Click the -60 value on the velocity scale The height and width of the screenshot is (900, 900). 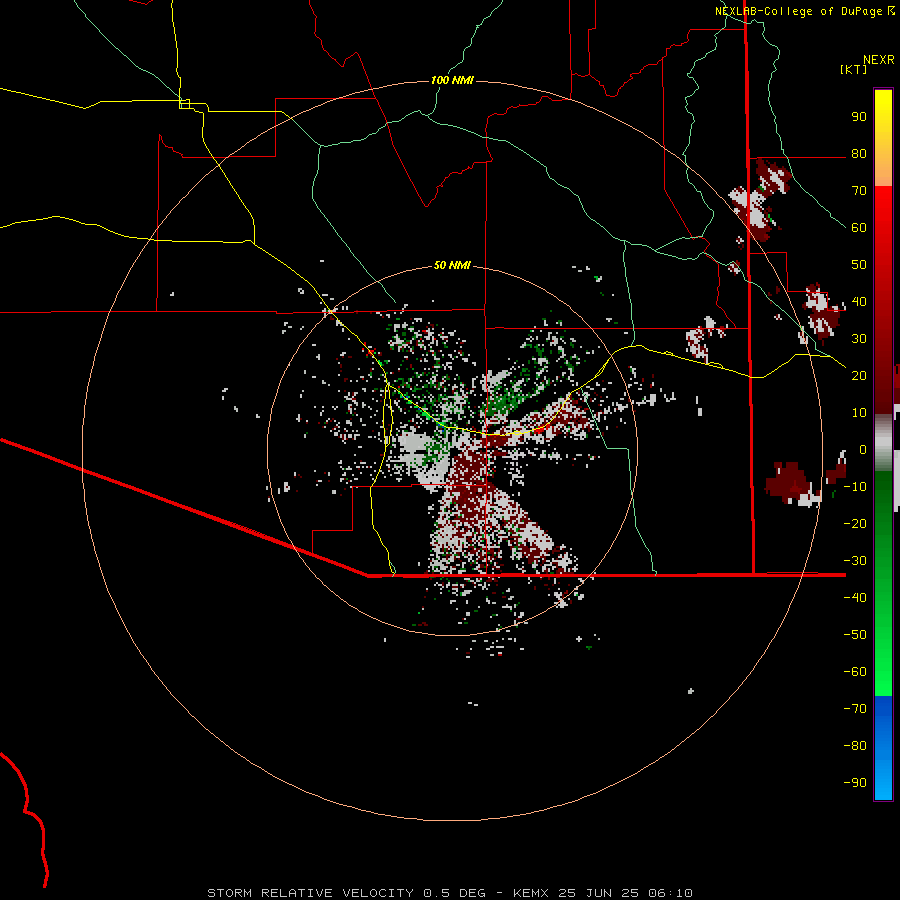(855, 672)
